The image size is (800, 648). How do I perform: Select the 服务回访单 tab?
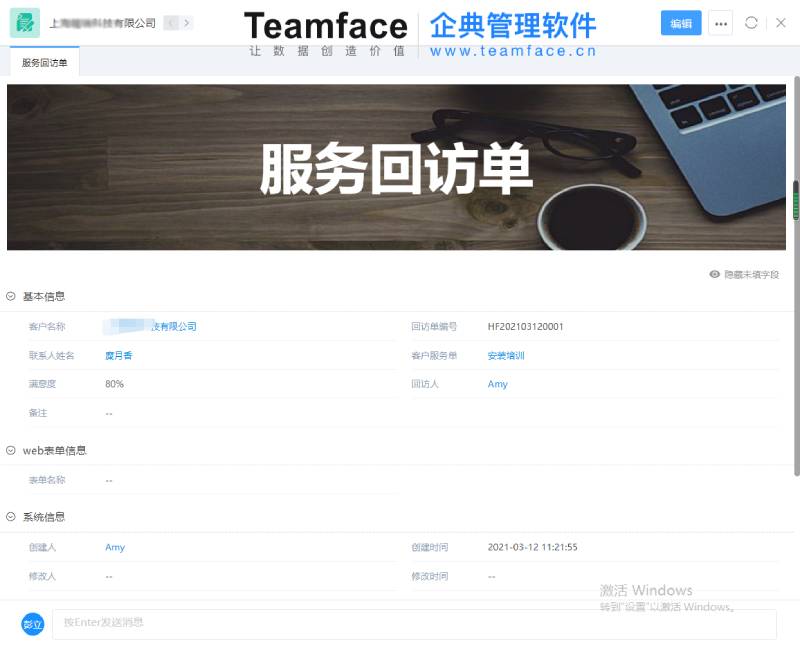[x=44, y=62]
